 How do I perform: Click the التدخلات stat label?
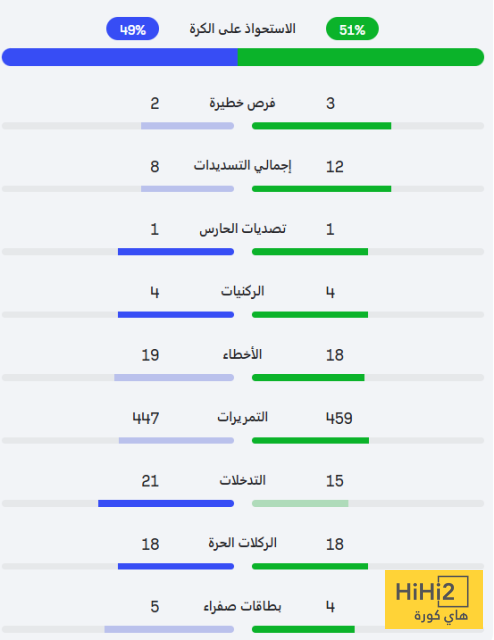click(243, 480)
